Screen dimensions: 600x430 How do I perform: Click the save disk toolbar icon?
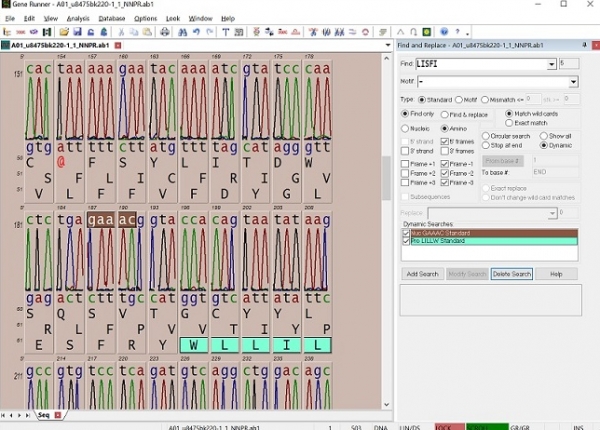coord(76,32)
